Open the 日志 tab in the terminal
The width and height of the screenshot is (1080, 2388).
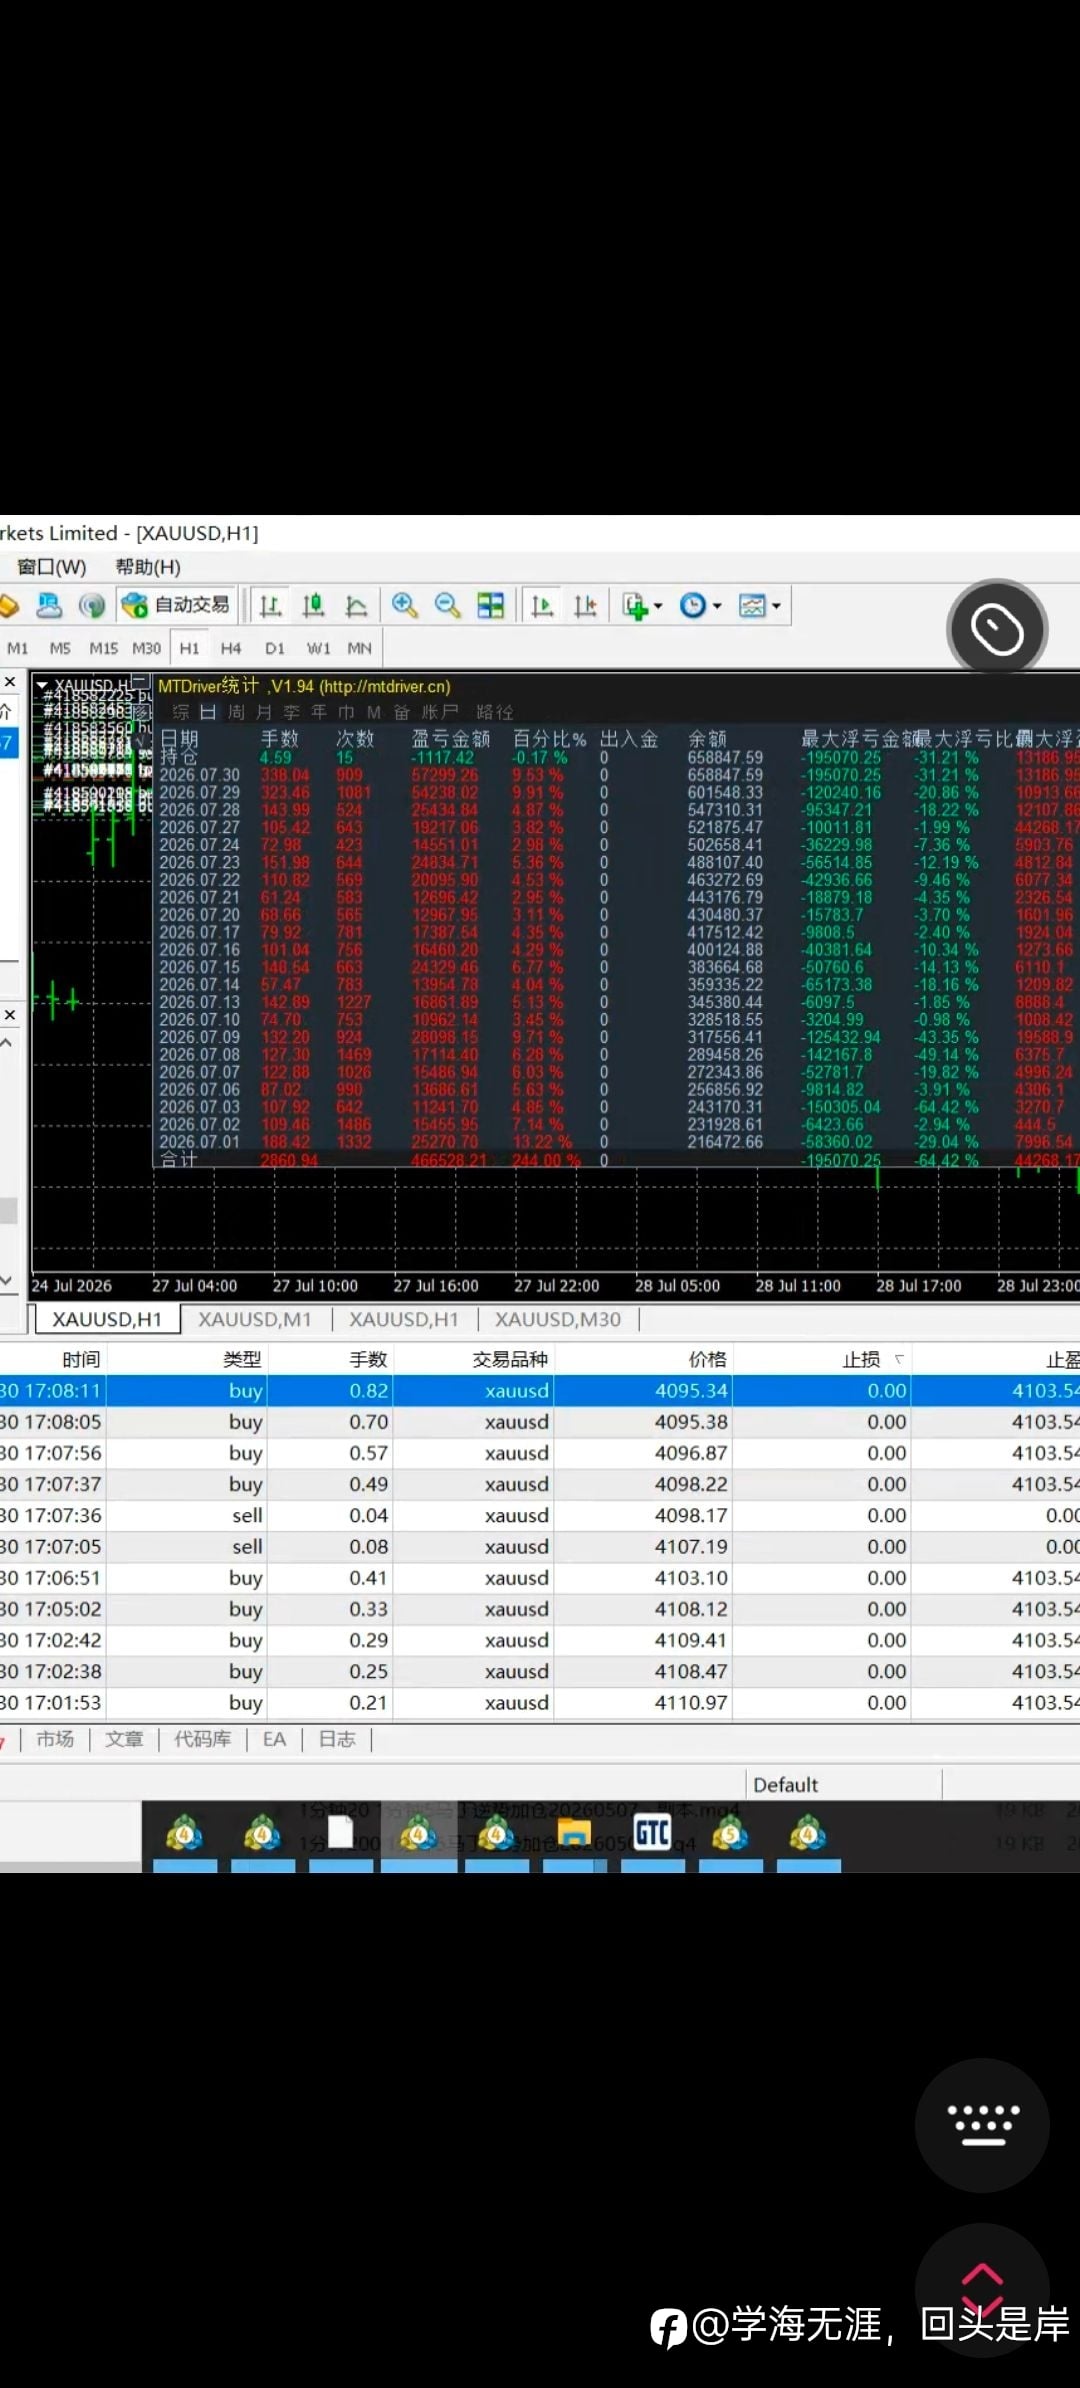(x=337, y=1739)
